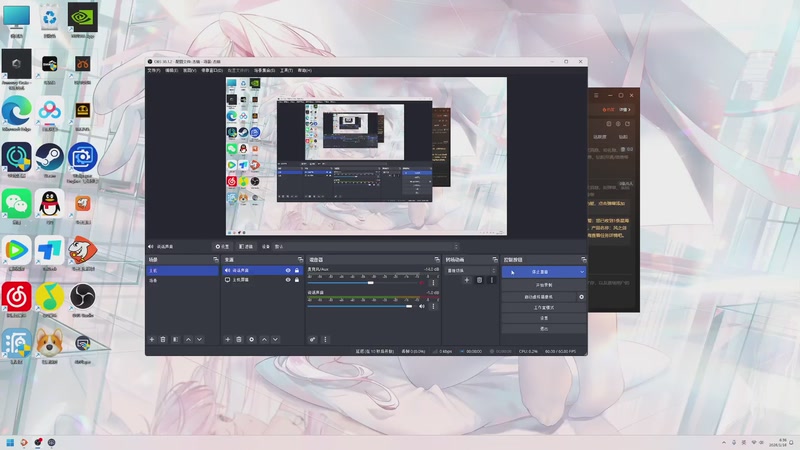
Task: Remove selected source using Sources trash icon
Action: coord(239,339)
